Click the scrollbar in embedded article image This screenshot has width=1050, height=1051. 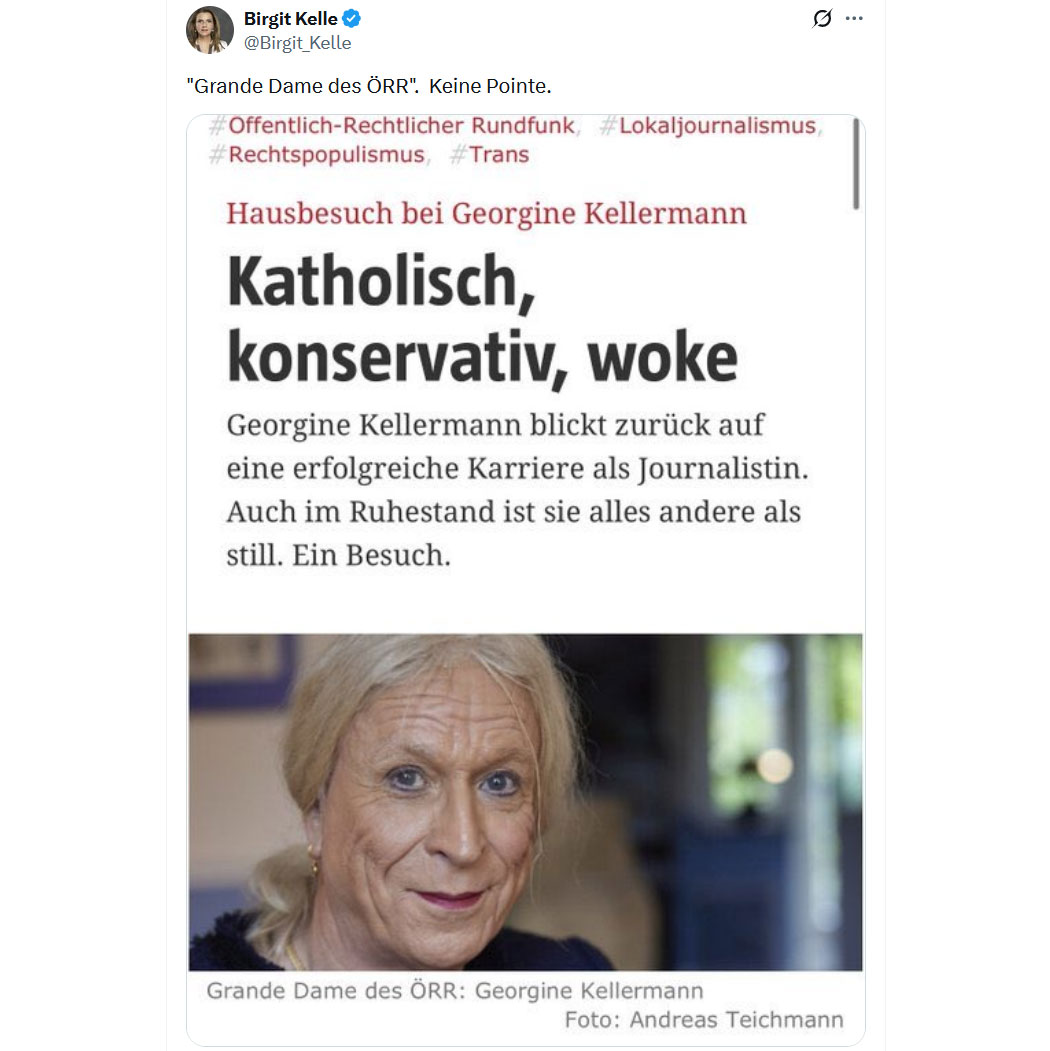(x=856, y=164)
